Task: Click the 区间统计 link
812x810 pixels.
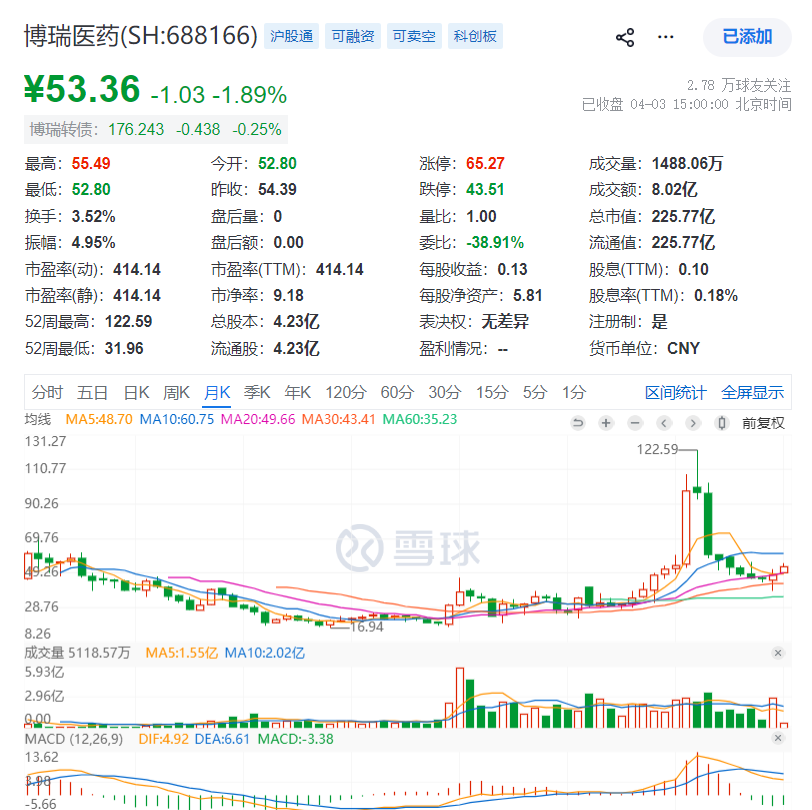Action: coord(675,392)
